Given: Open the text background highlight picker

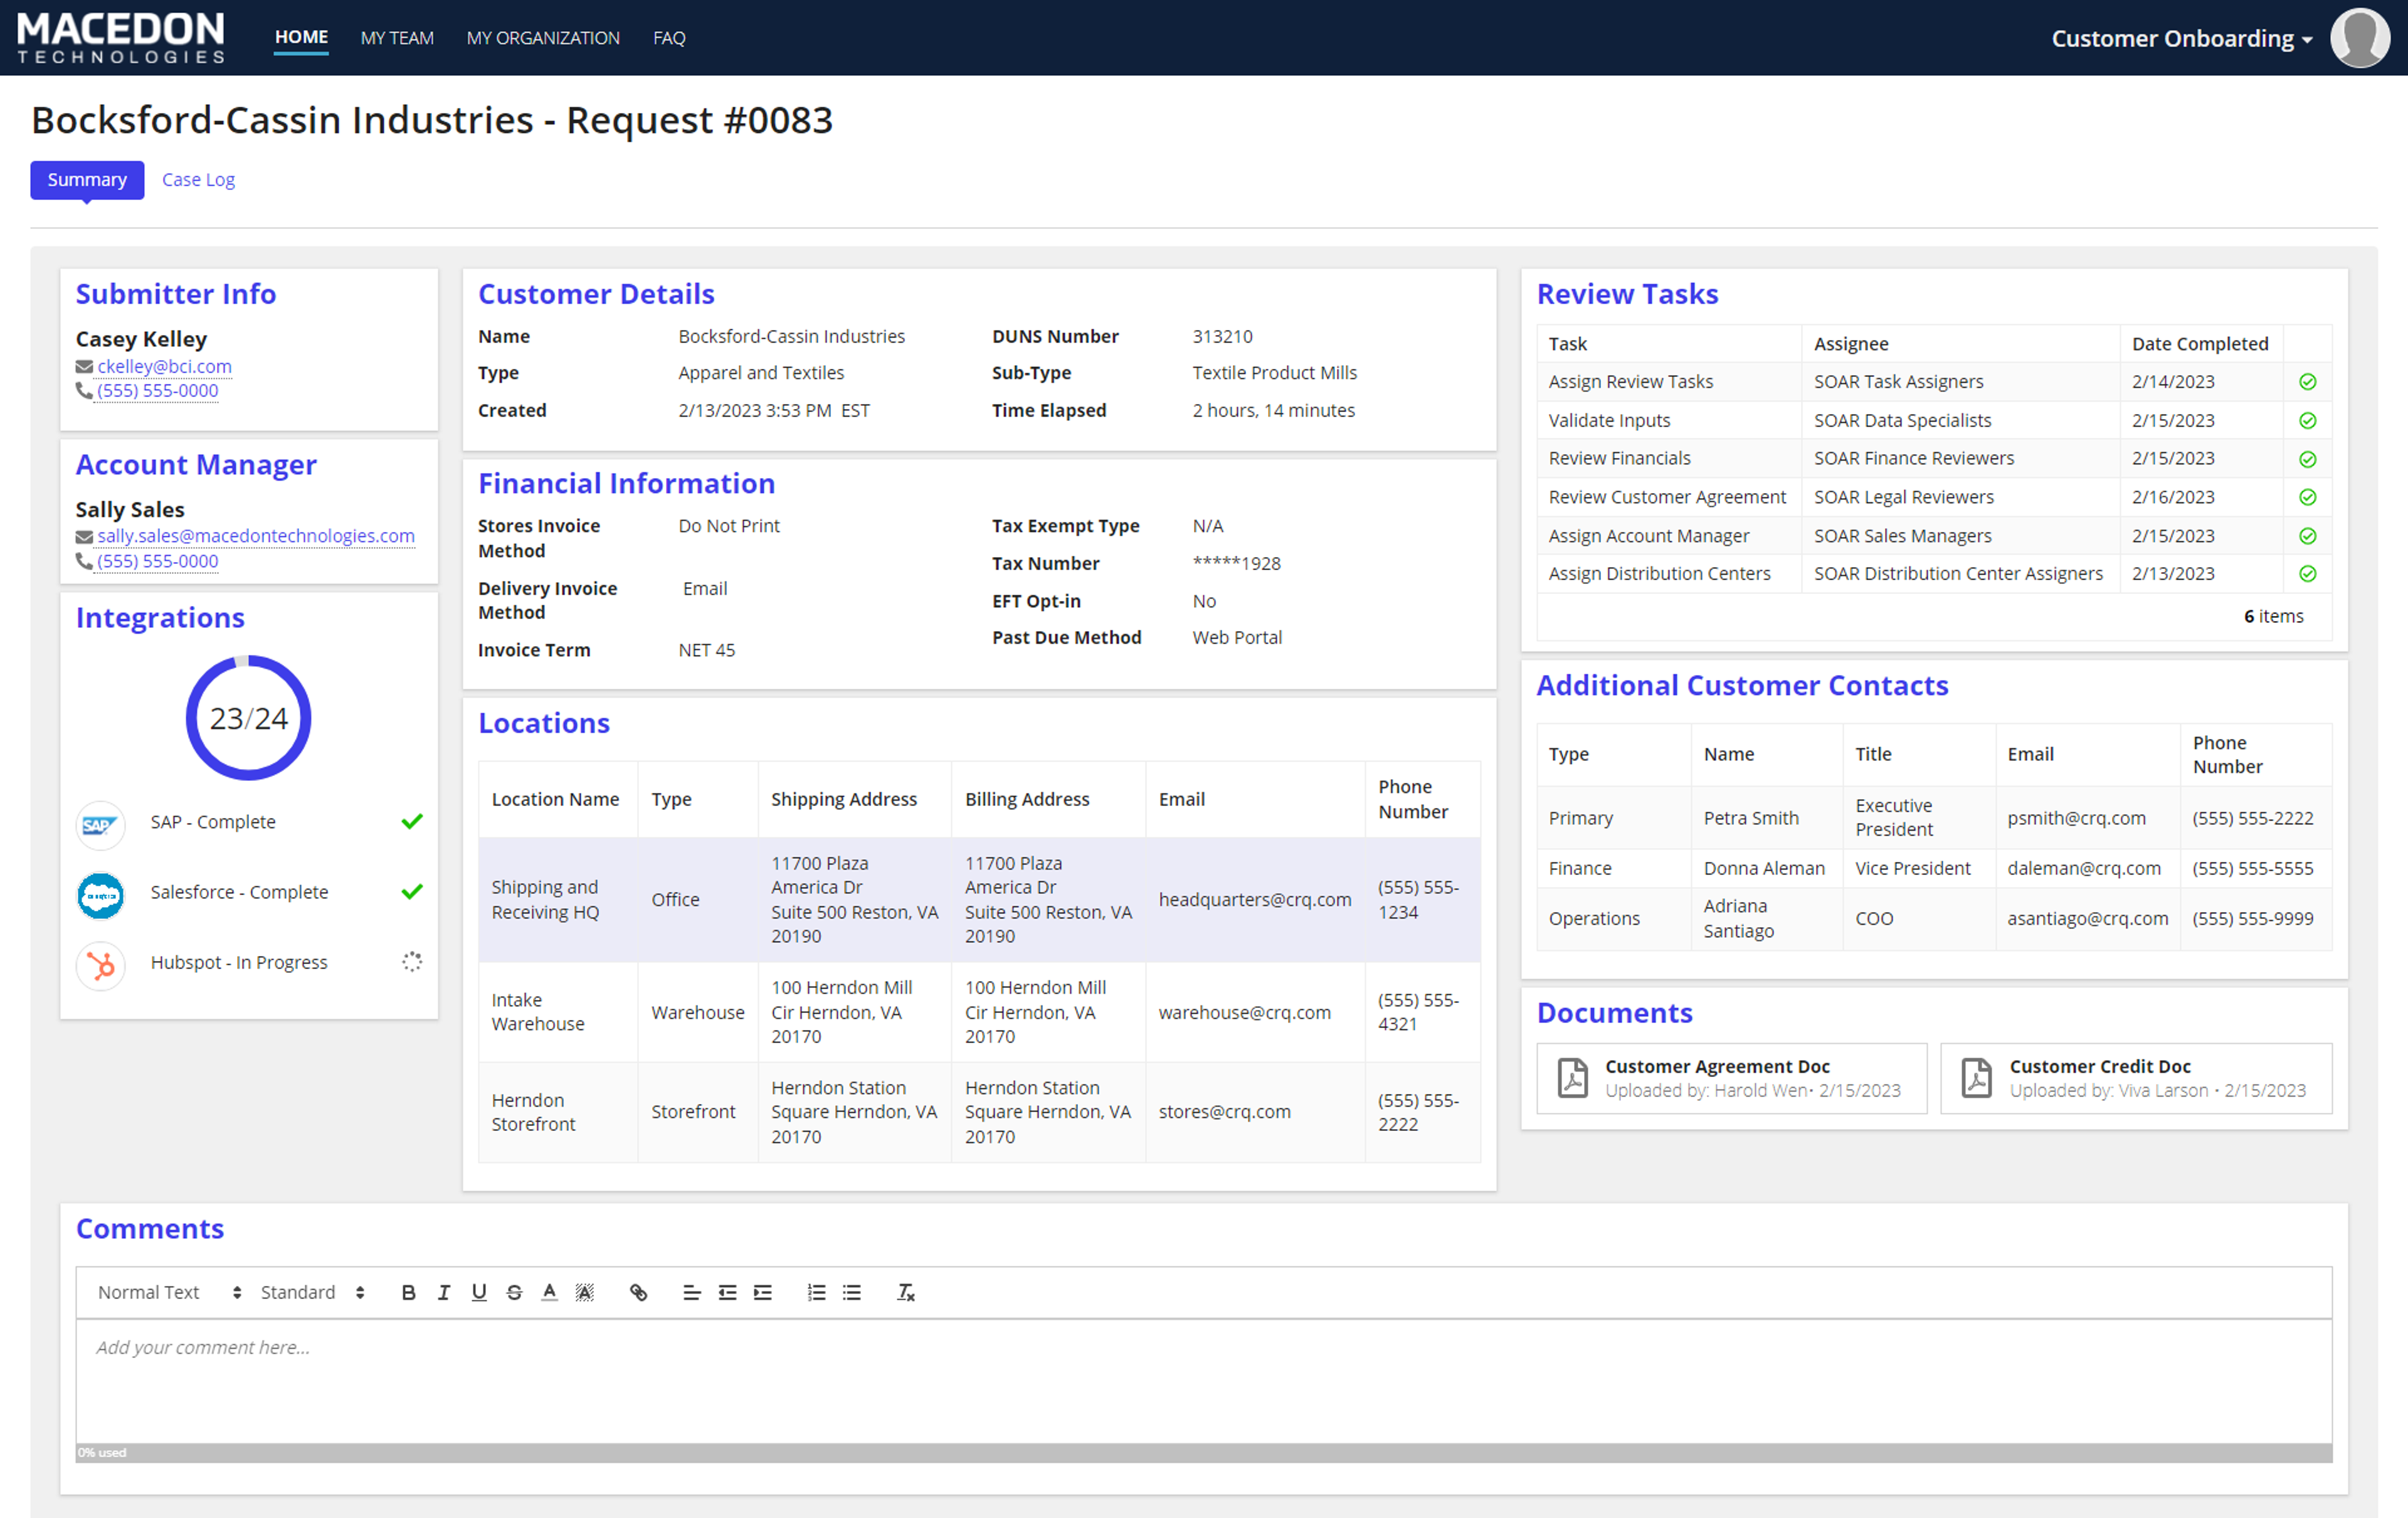Looking at the screenshot, I should [x=585, y=1292].
